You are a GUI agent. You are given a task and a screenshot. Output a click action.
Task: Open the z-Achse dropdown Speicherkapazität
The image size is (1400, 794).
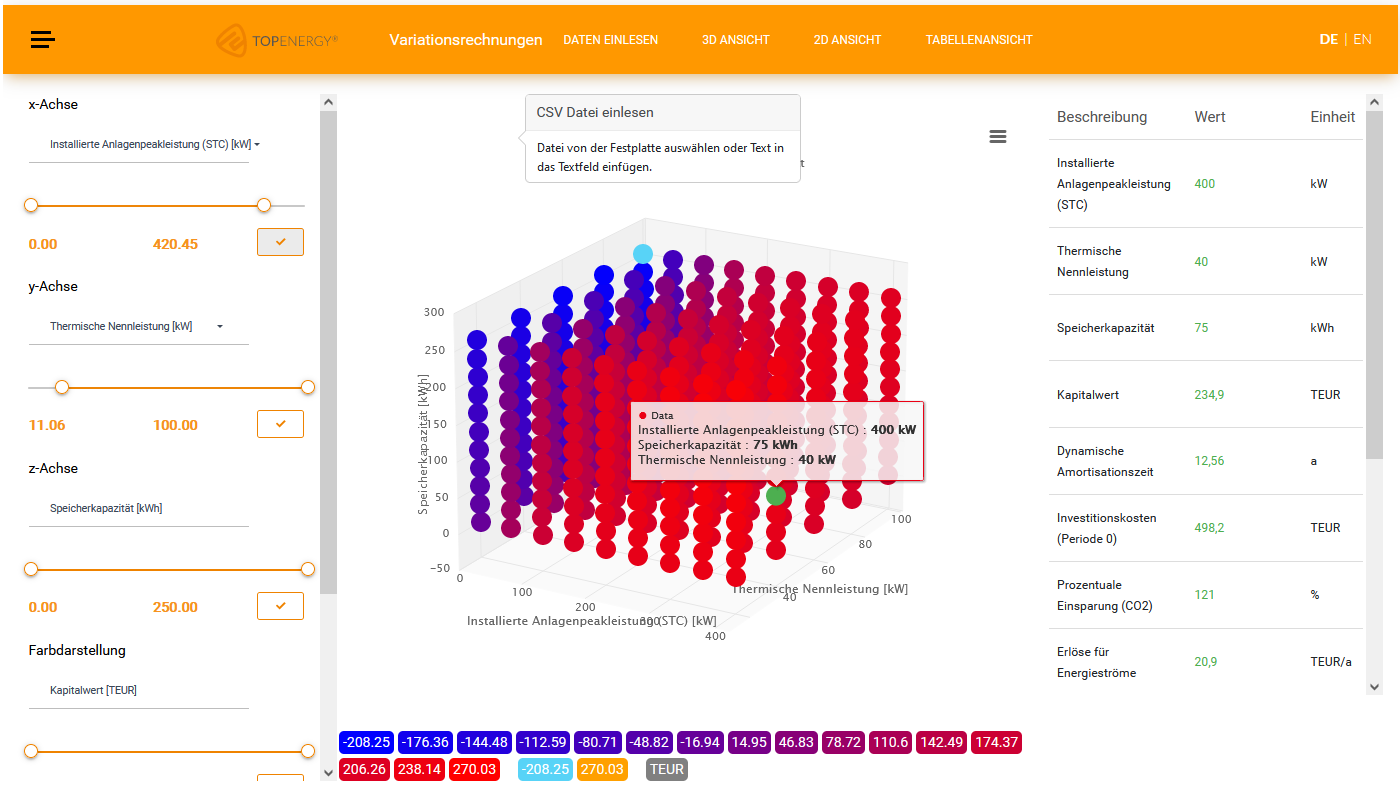(x=139, y=508)
